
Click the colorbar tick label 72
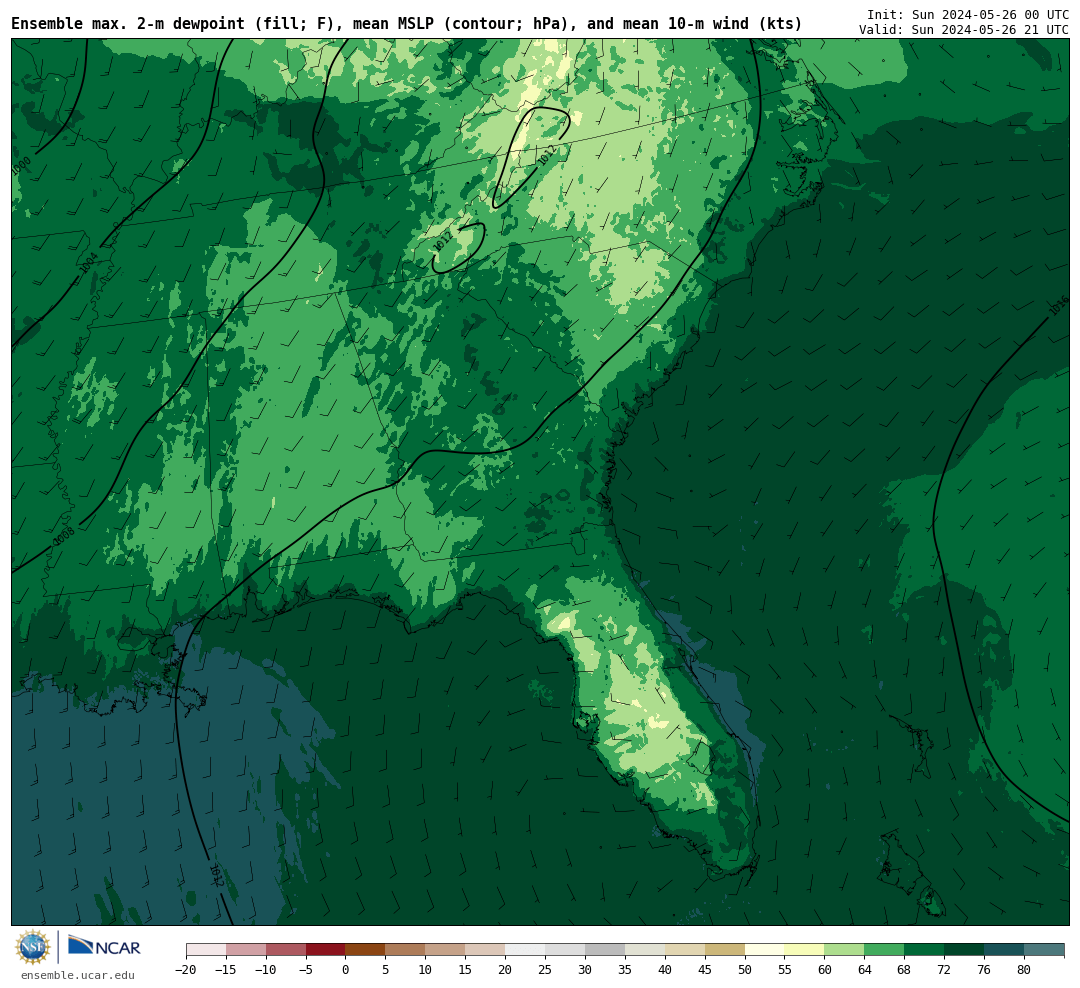coord(945,970)
